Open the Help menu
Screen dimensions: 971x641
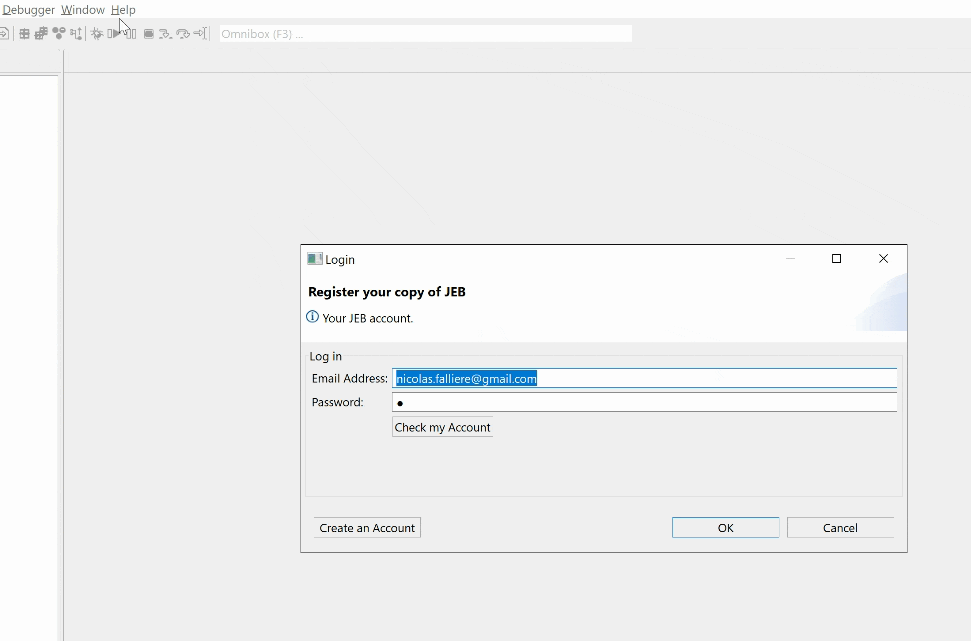click(123, 10)
